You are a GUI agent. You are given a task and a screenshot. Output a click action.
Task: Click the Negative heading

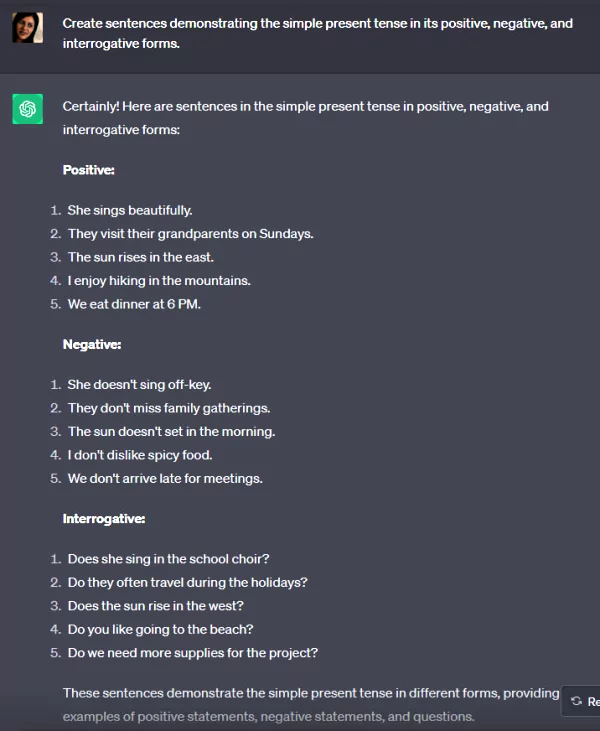click(x=92, y=345)
